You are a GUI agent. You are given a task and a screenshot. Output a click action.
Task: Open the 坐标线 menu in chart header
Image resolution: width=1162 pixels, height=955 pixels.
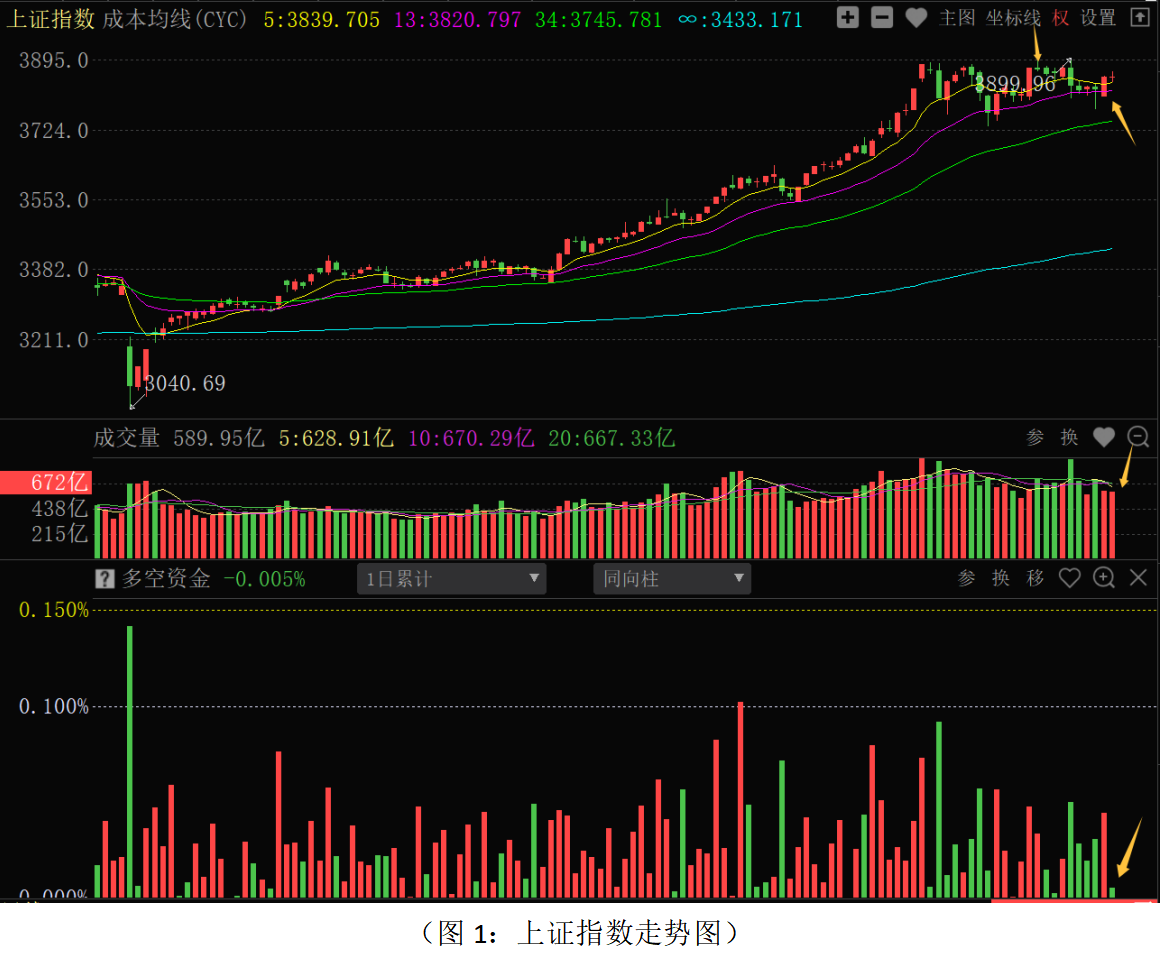point(1013,18)
